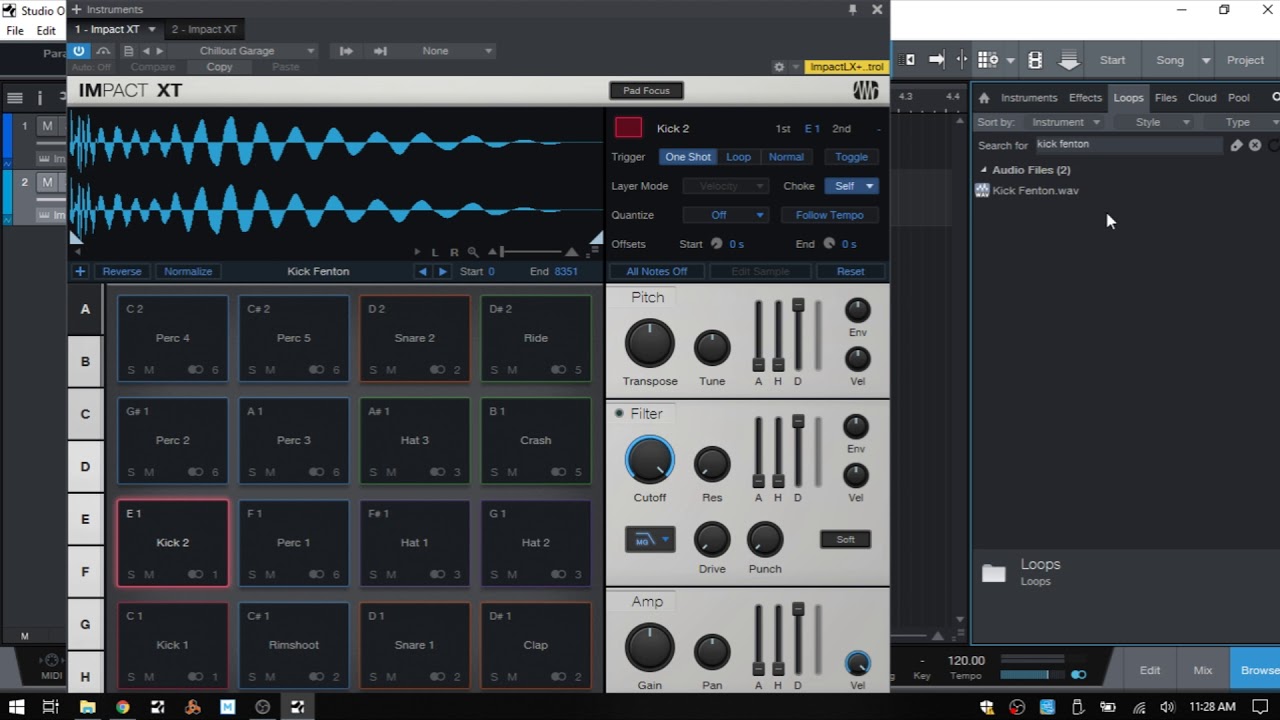Screen dimensions: 1280x720
Task: Load the next preset arrow
Action: [x=160, y=51]
